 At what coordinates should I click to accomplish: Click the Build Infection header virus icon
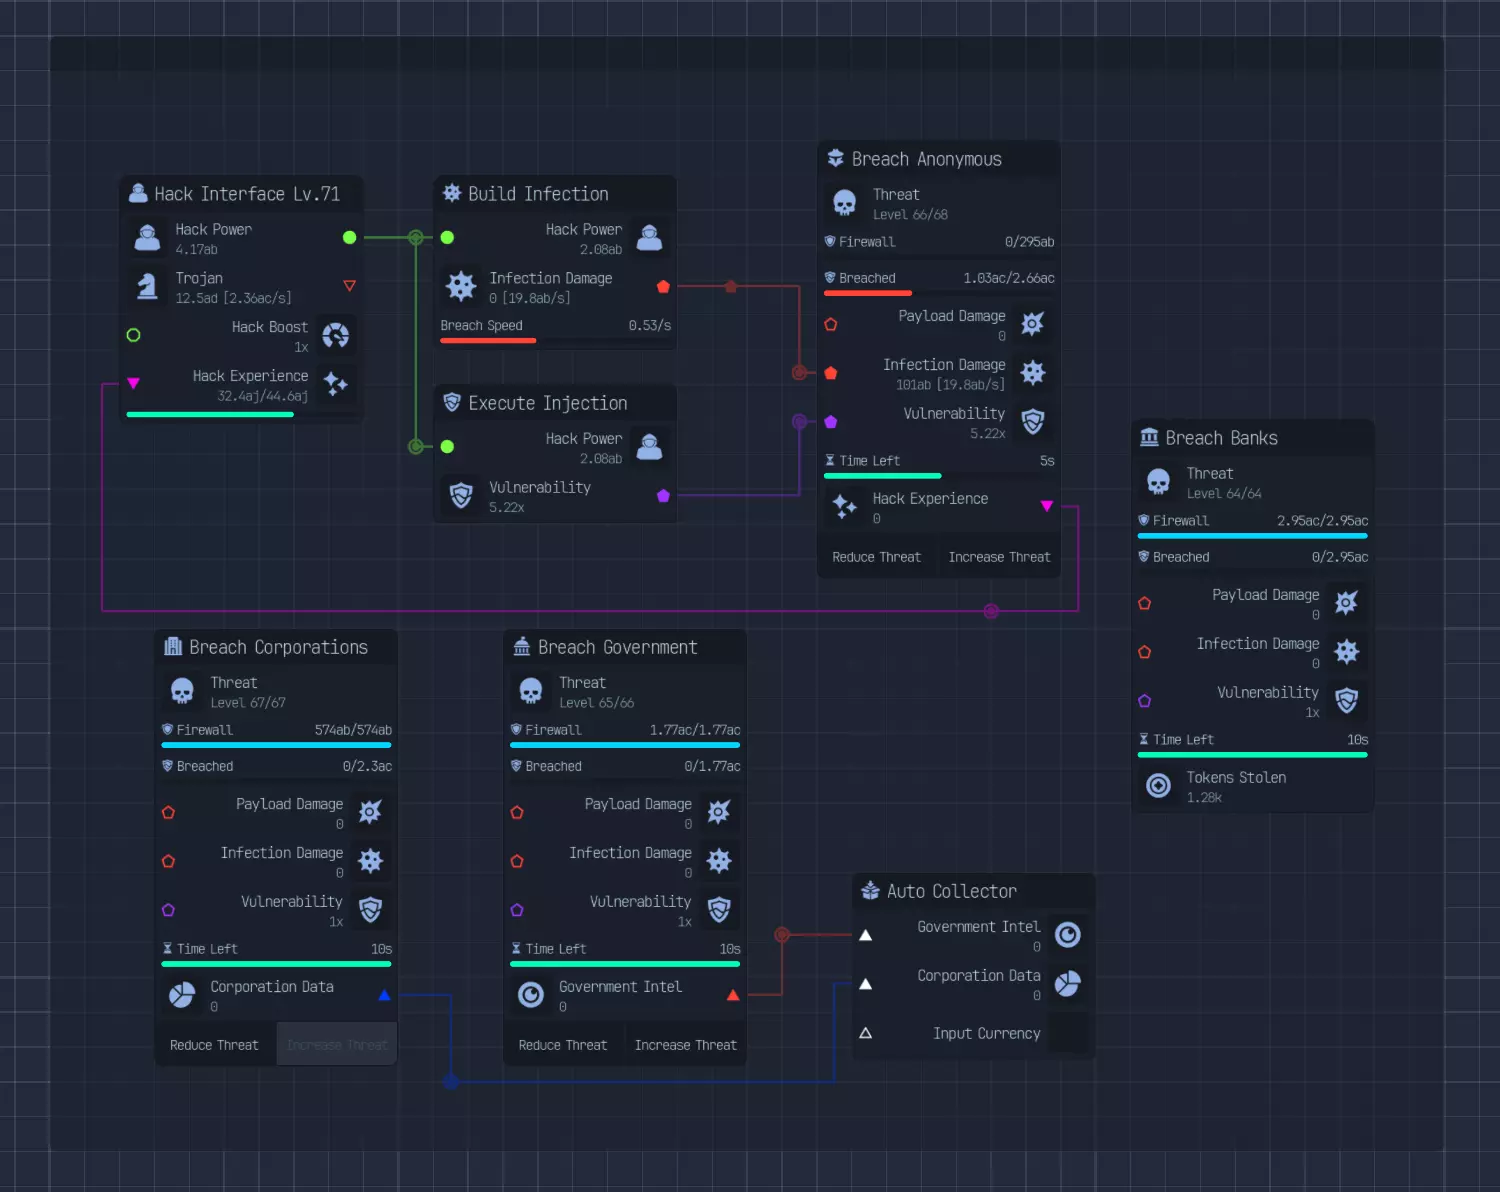(x=452, y=193)
